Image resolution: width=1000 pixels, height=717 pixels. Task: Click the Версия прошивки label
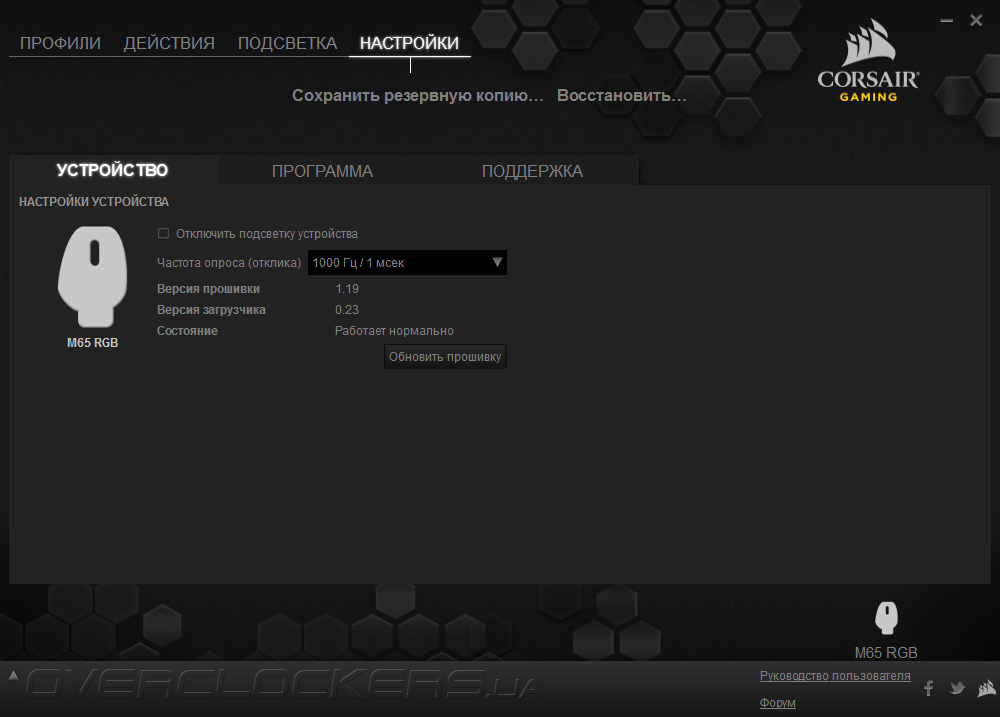point(209,289)
